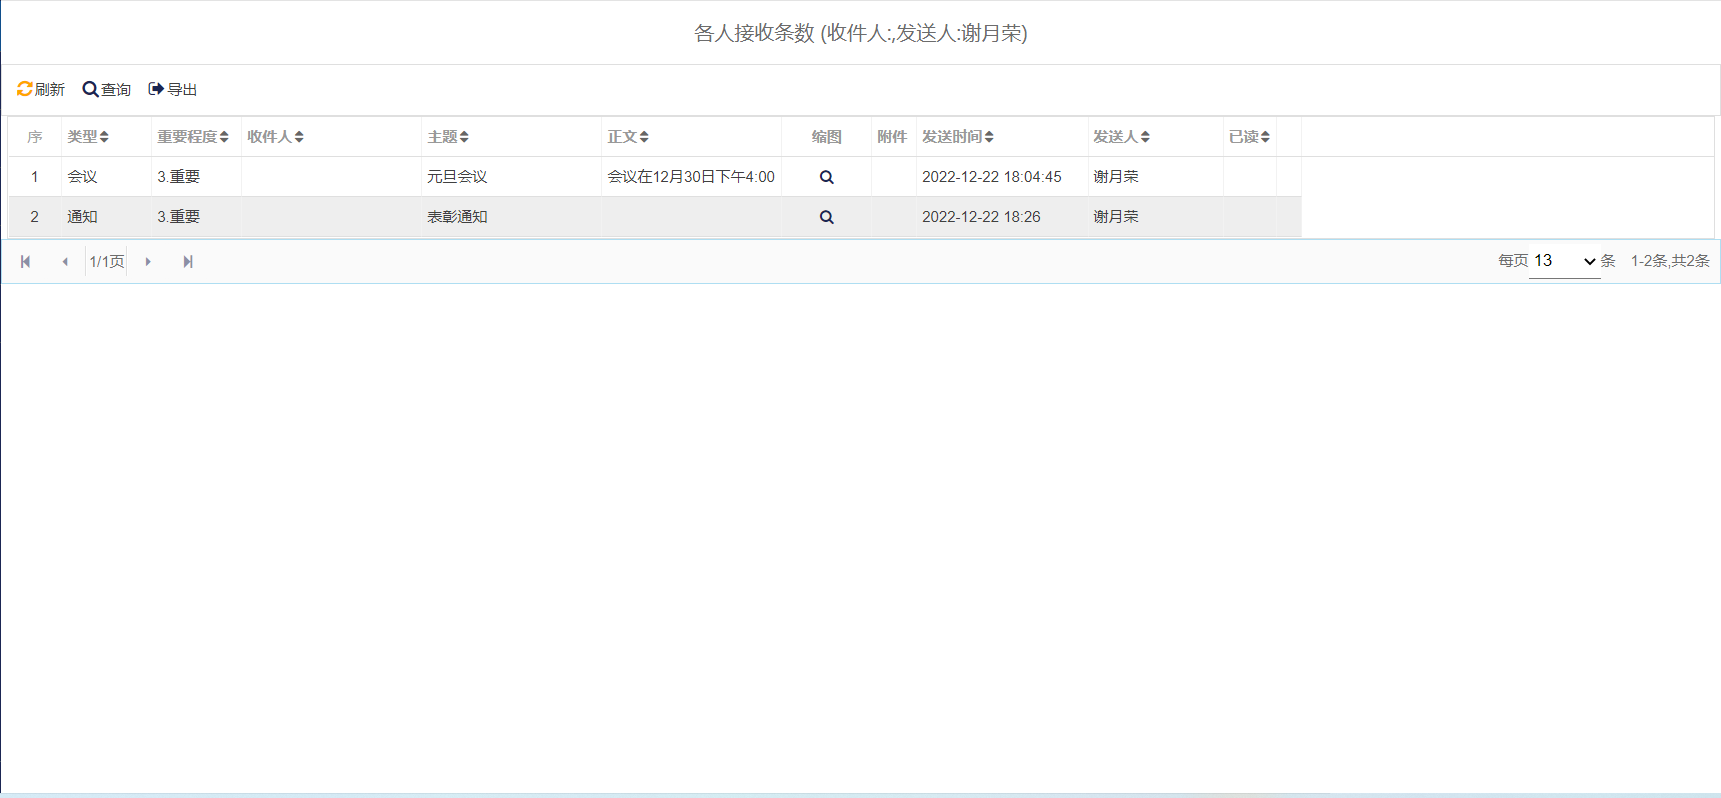Click the 导出 export button
This screenshot has width=1721, height=798.
click(173, 89)
